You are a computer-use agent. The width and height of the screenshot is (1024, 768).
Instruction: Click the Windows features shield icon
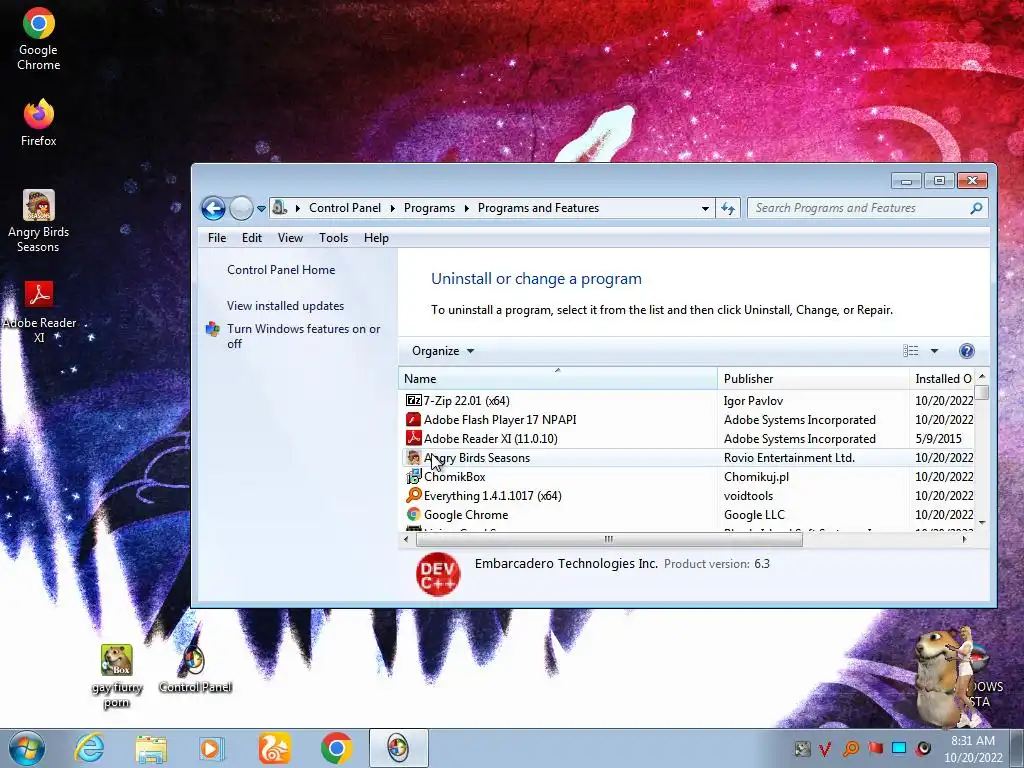(x=213, y=328)
